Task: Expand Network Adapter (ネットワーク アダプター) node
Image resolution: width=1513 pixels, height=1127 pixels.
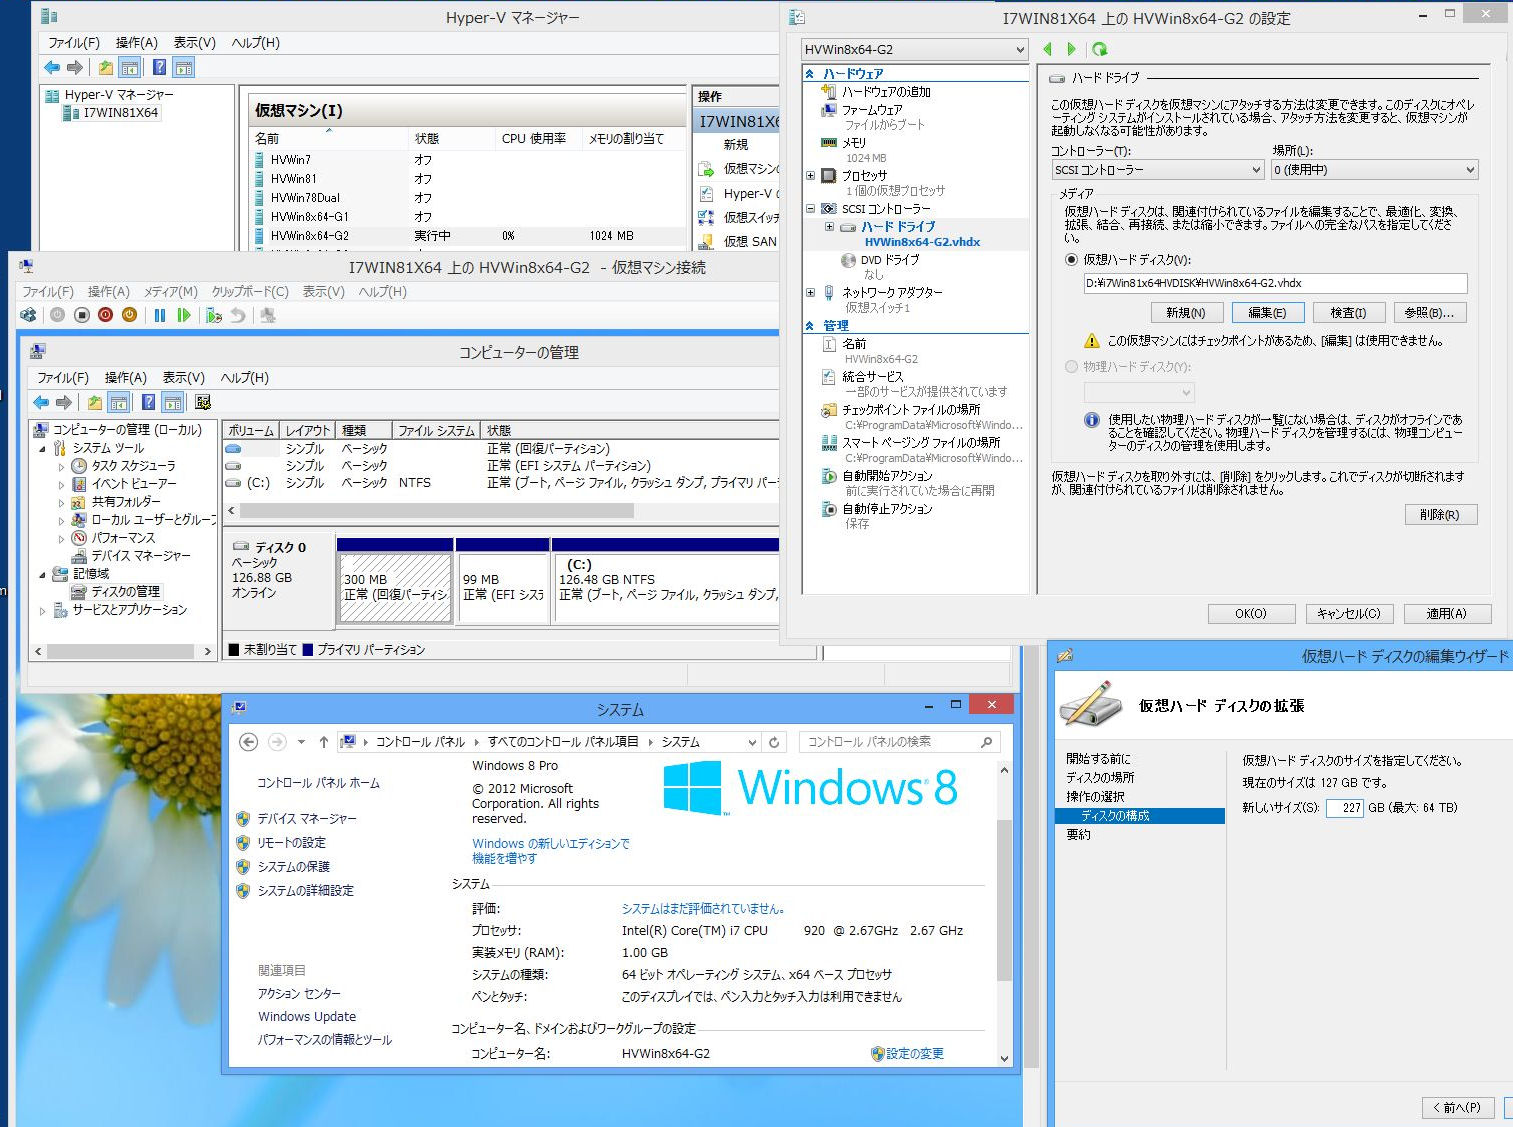Action: [810, 293]
